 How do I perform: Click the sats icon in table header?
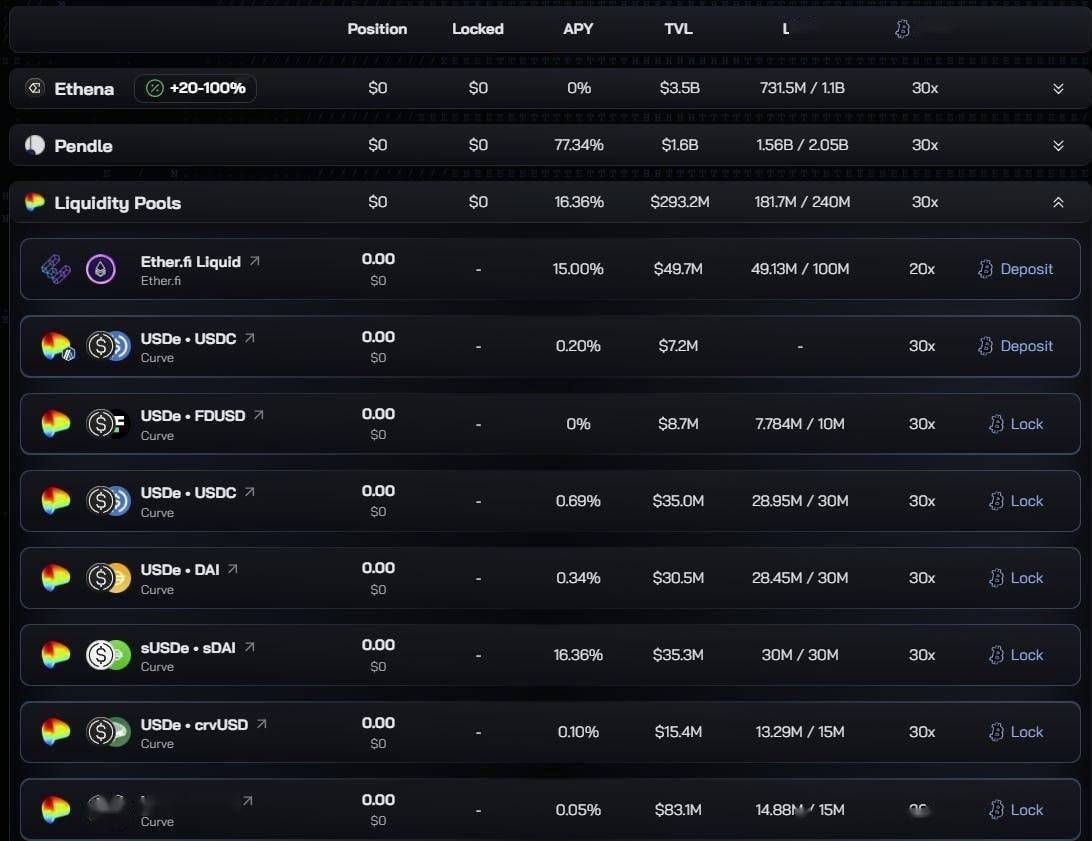point(903,29)
